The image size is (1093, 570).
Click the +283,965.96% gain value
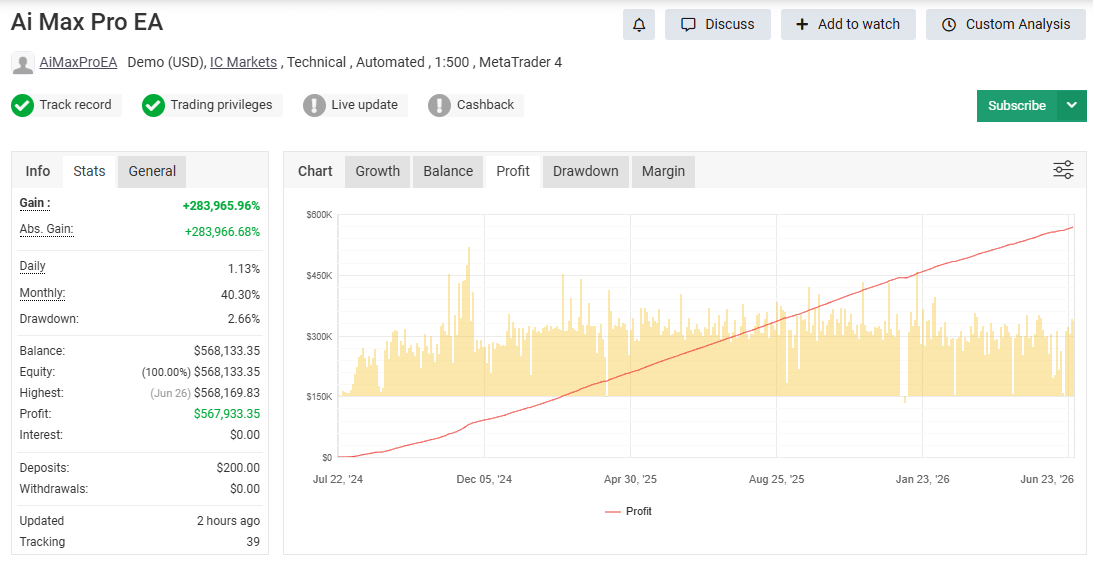(221, 206)
